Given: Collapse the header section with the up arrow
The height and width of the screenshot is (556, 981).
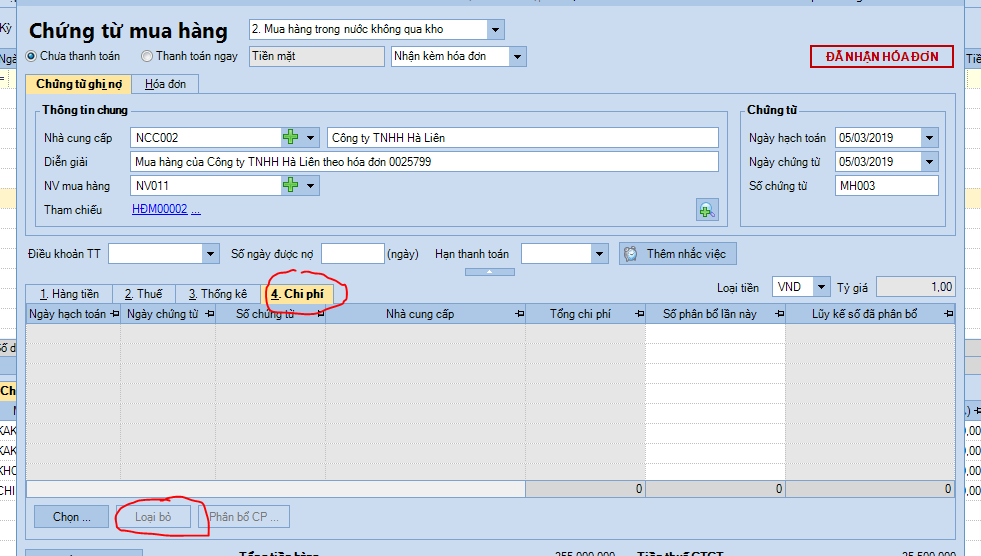Looking at the screenshot, I should coord(490,272).
